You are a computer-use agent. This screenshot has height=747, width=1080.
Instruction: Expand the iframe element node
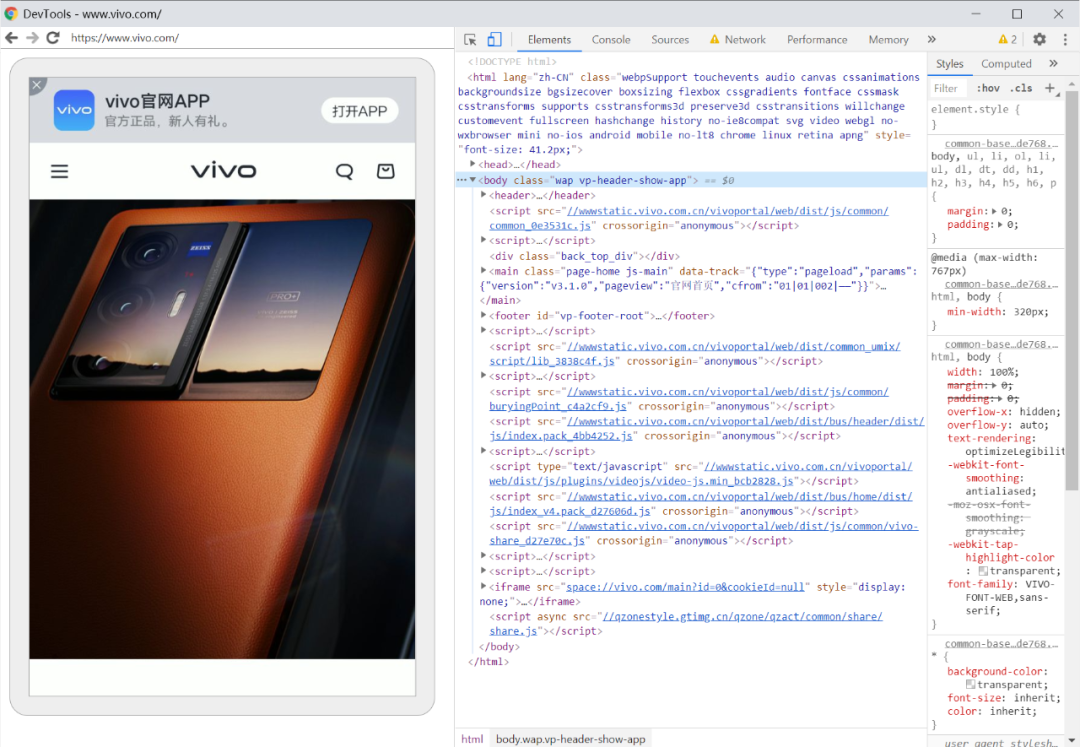point(484,586)
